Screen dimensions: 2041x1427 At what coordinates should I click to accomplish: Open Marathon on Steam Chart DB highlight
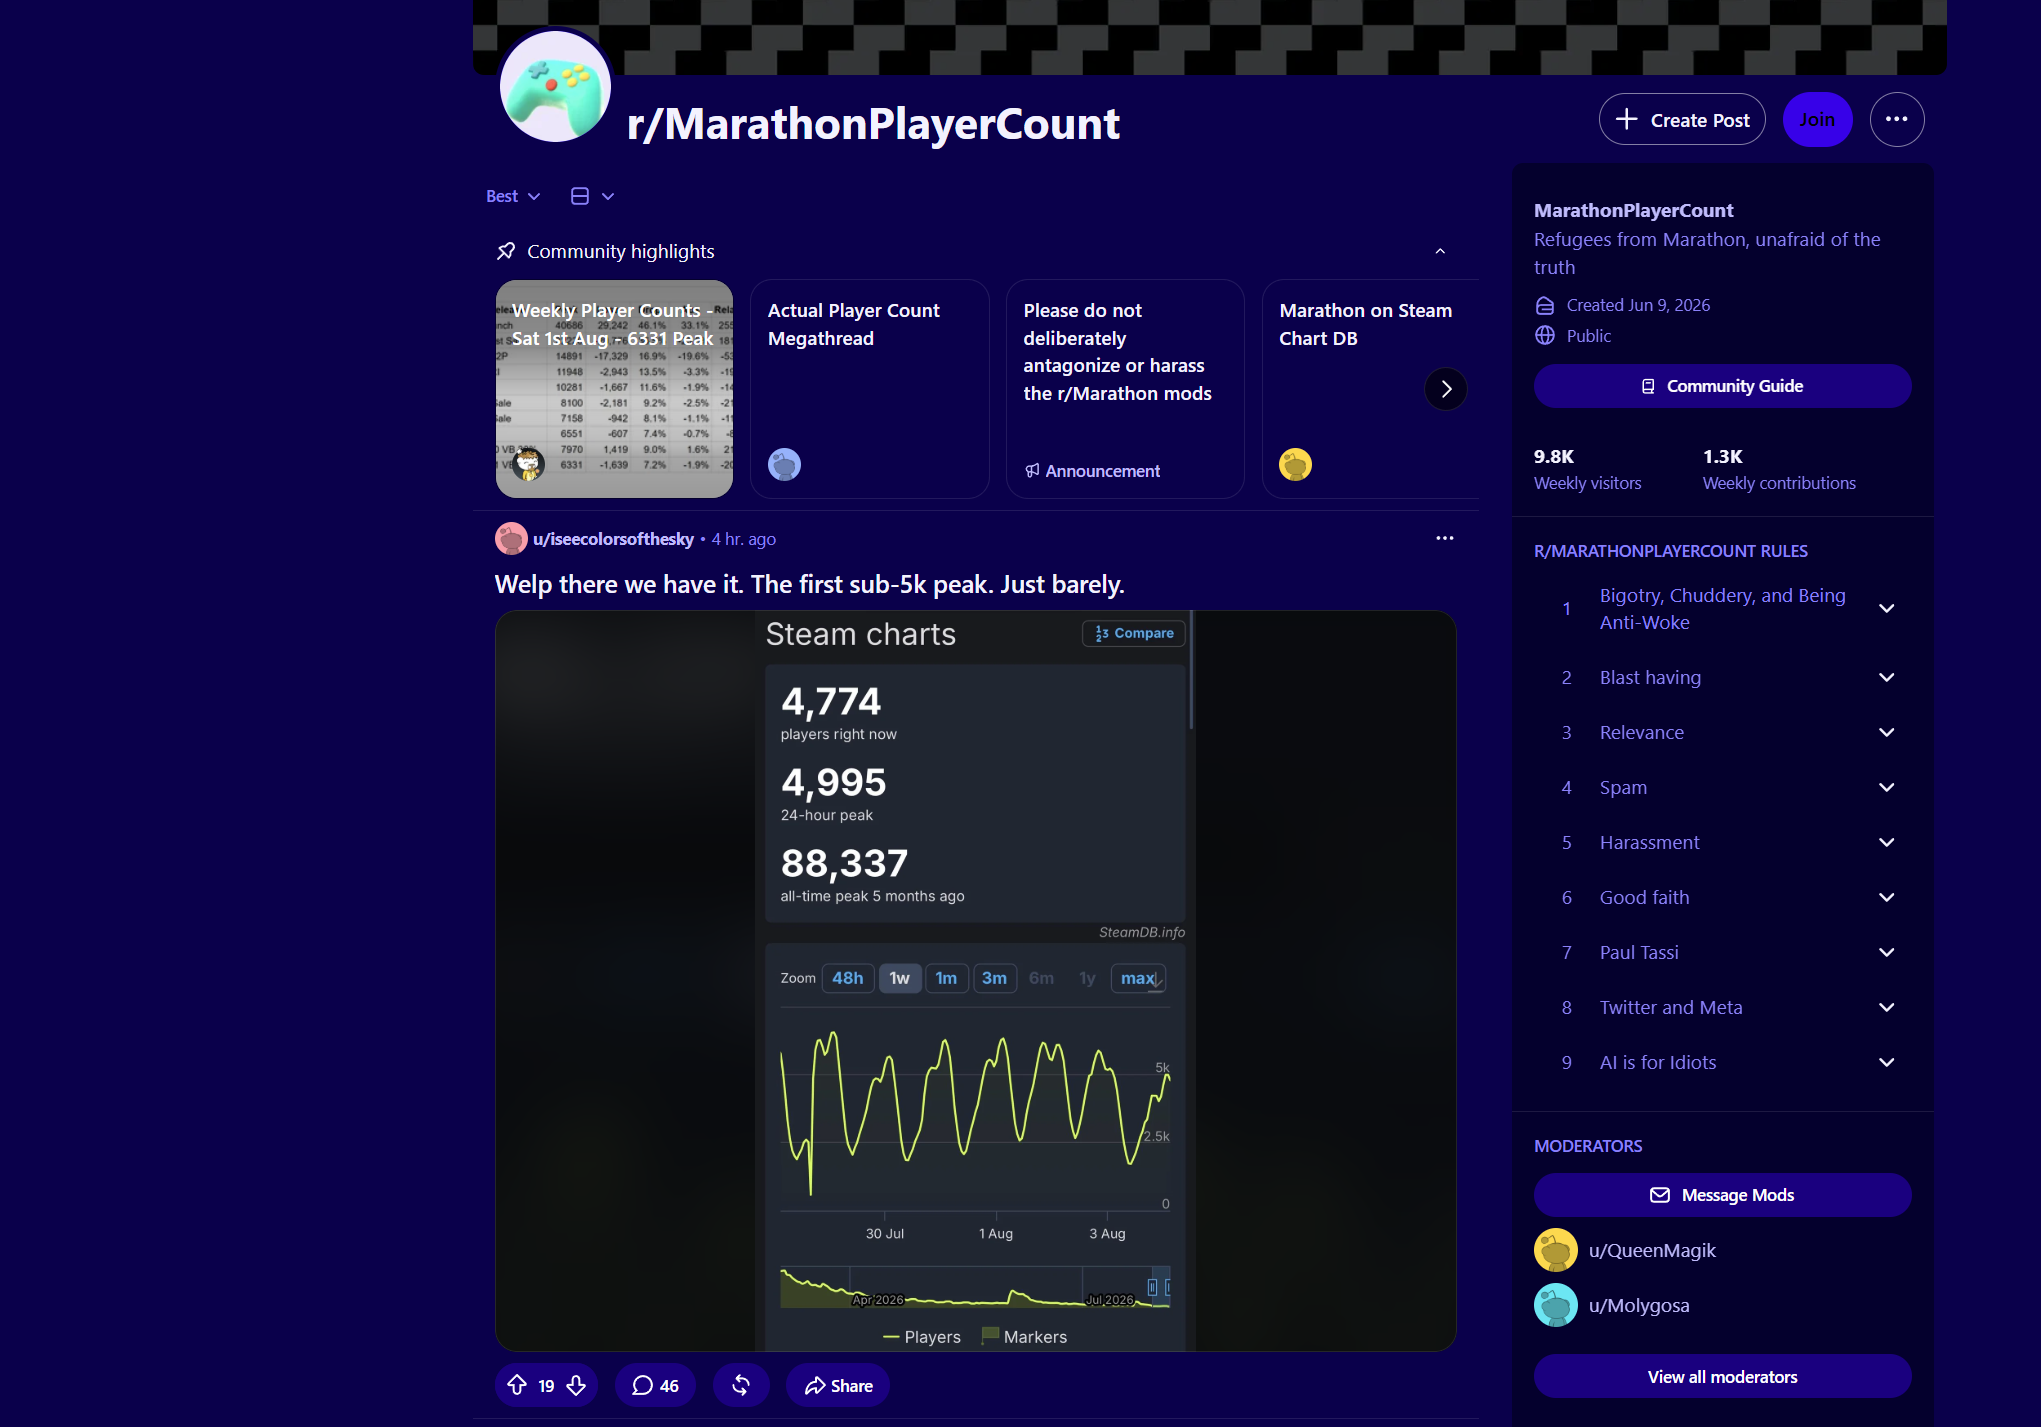click(1370, 389)
